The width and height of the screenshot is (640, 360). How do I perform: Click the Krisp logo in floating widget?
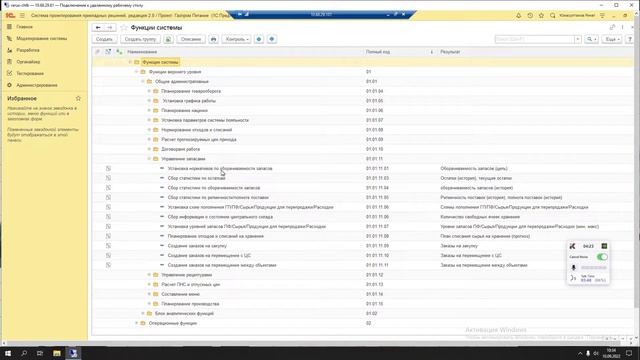point(572,246)
